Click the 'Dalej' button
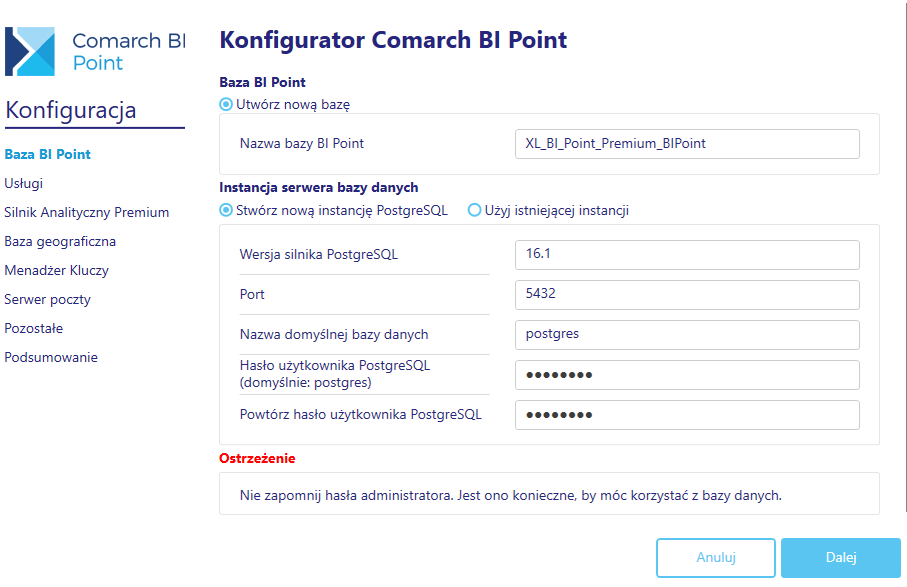The image size is (907, 587). pos(840,558)
